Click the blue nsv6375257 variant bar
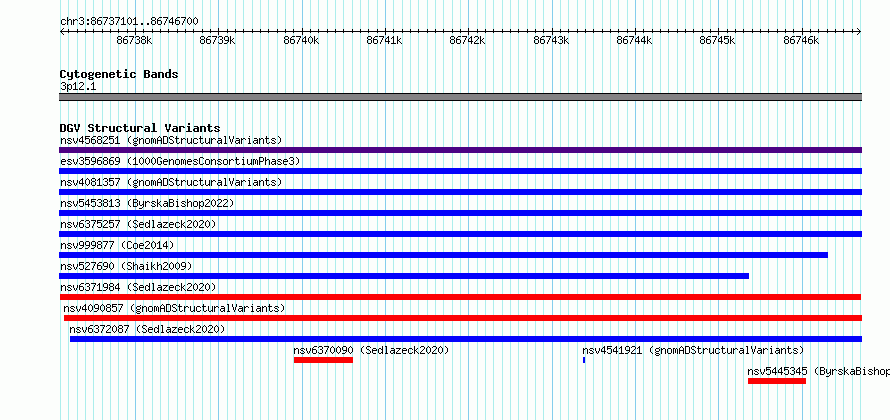Viewport: 890px width, 420px height. [x=460, y=234]
